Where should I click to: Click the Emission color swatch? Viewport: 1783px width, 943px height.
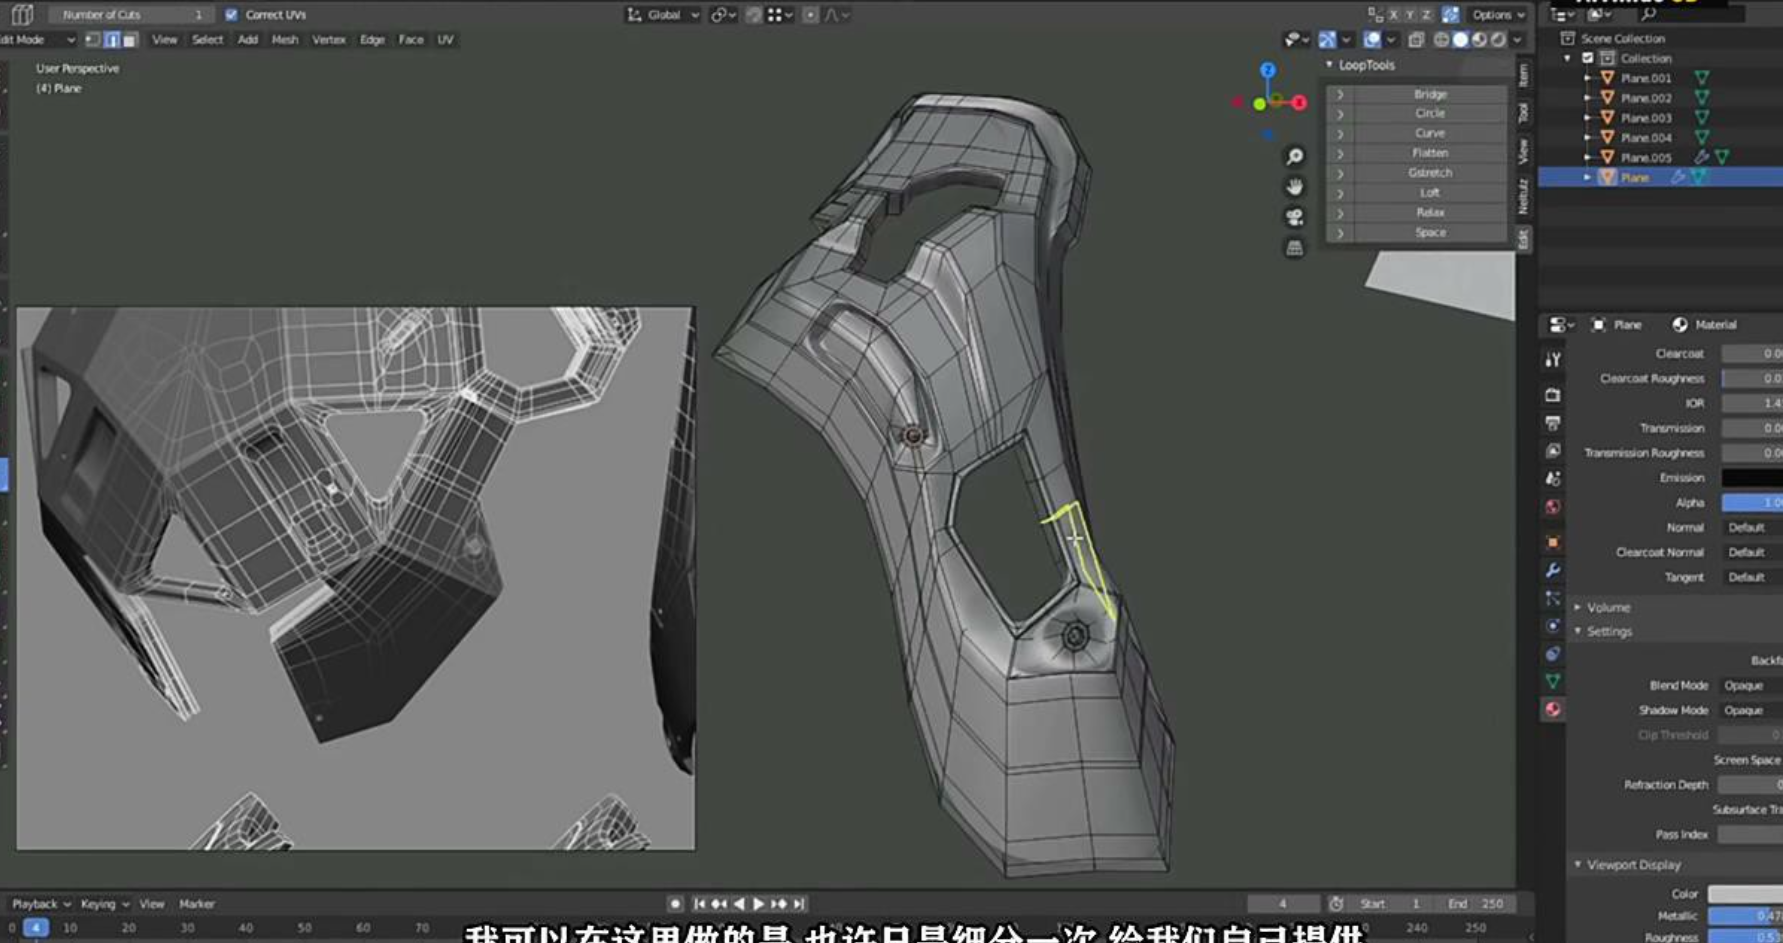pos(1750,478)
